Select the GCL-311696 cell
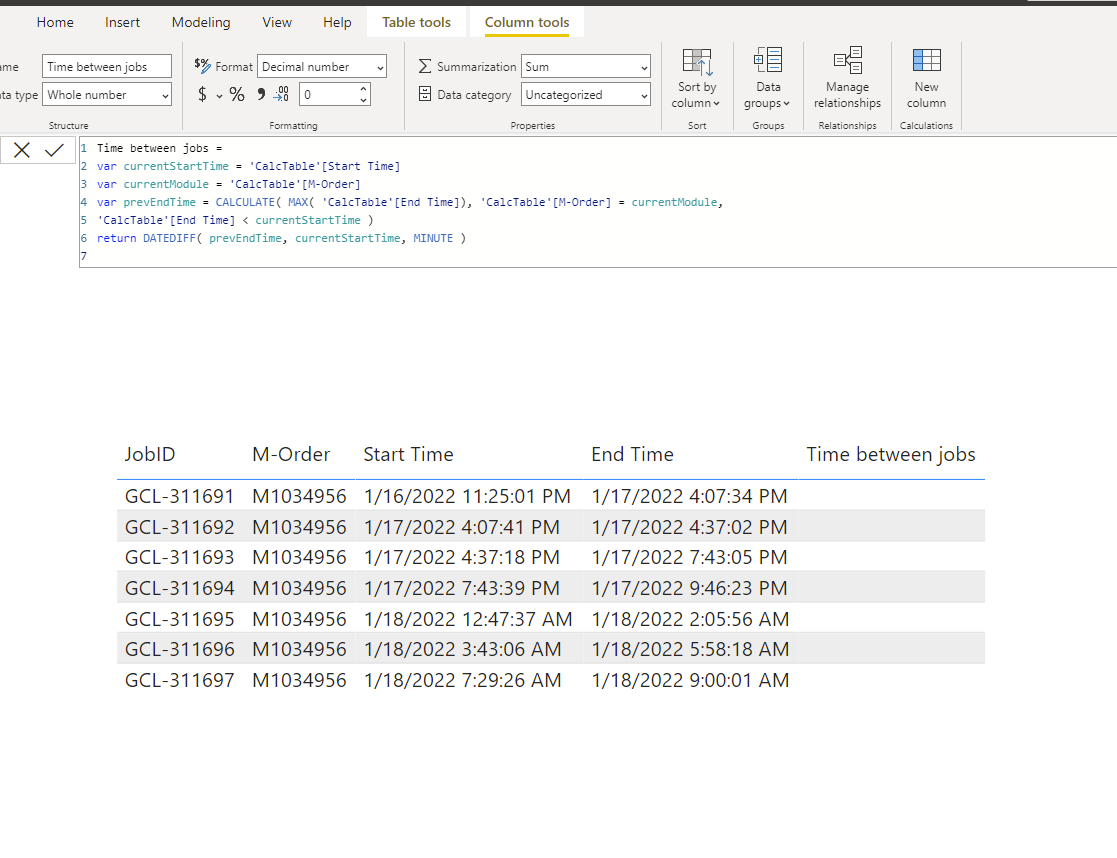 pos(180,649)
